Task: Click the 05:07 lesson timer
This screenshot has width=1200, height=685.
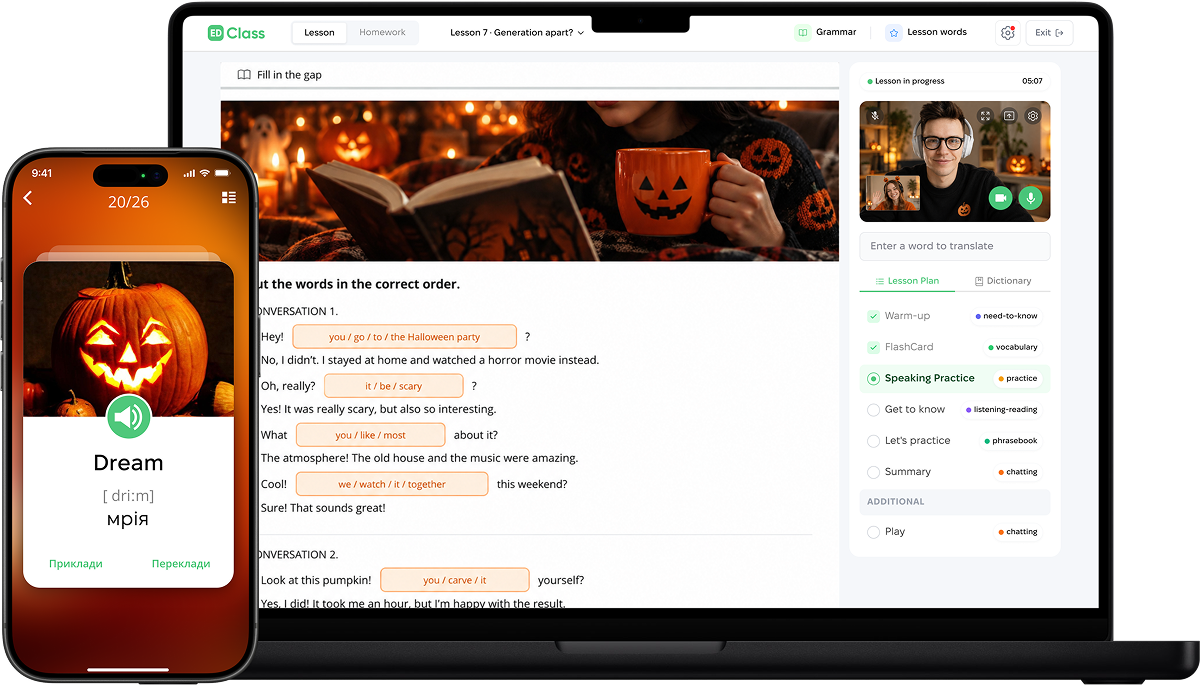Action: click(1032, 81)
